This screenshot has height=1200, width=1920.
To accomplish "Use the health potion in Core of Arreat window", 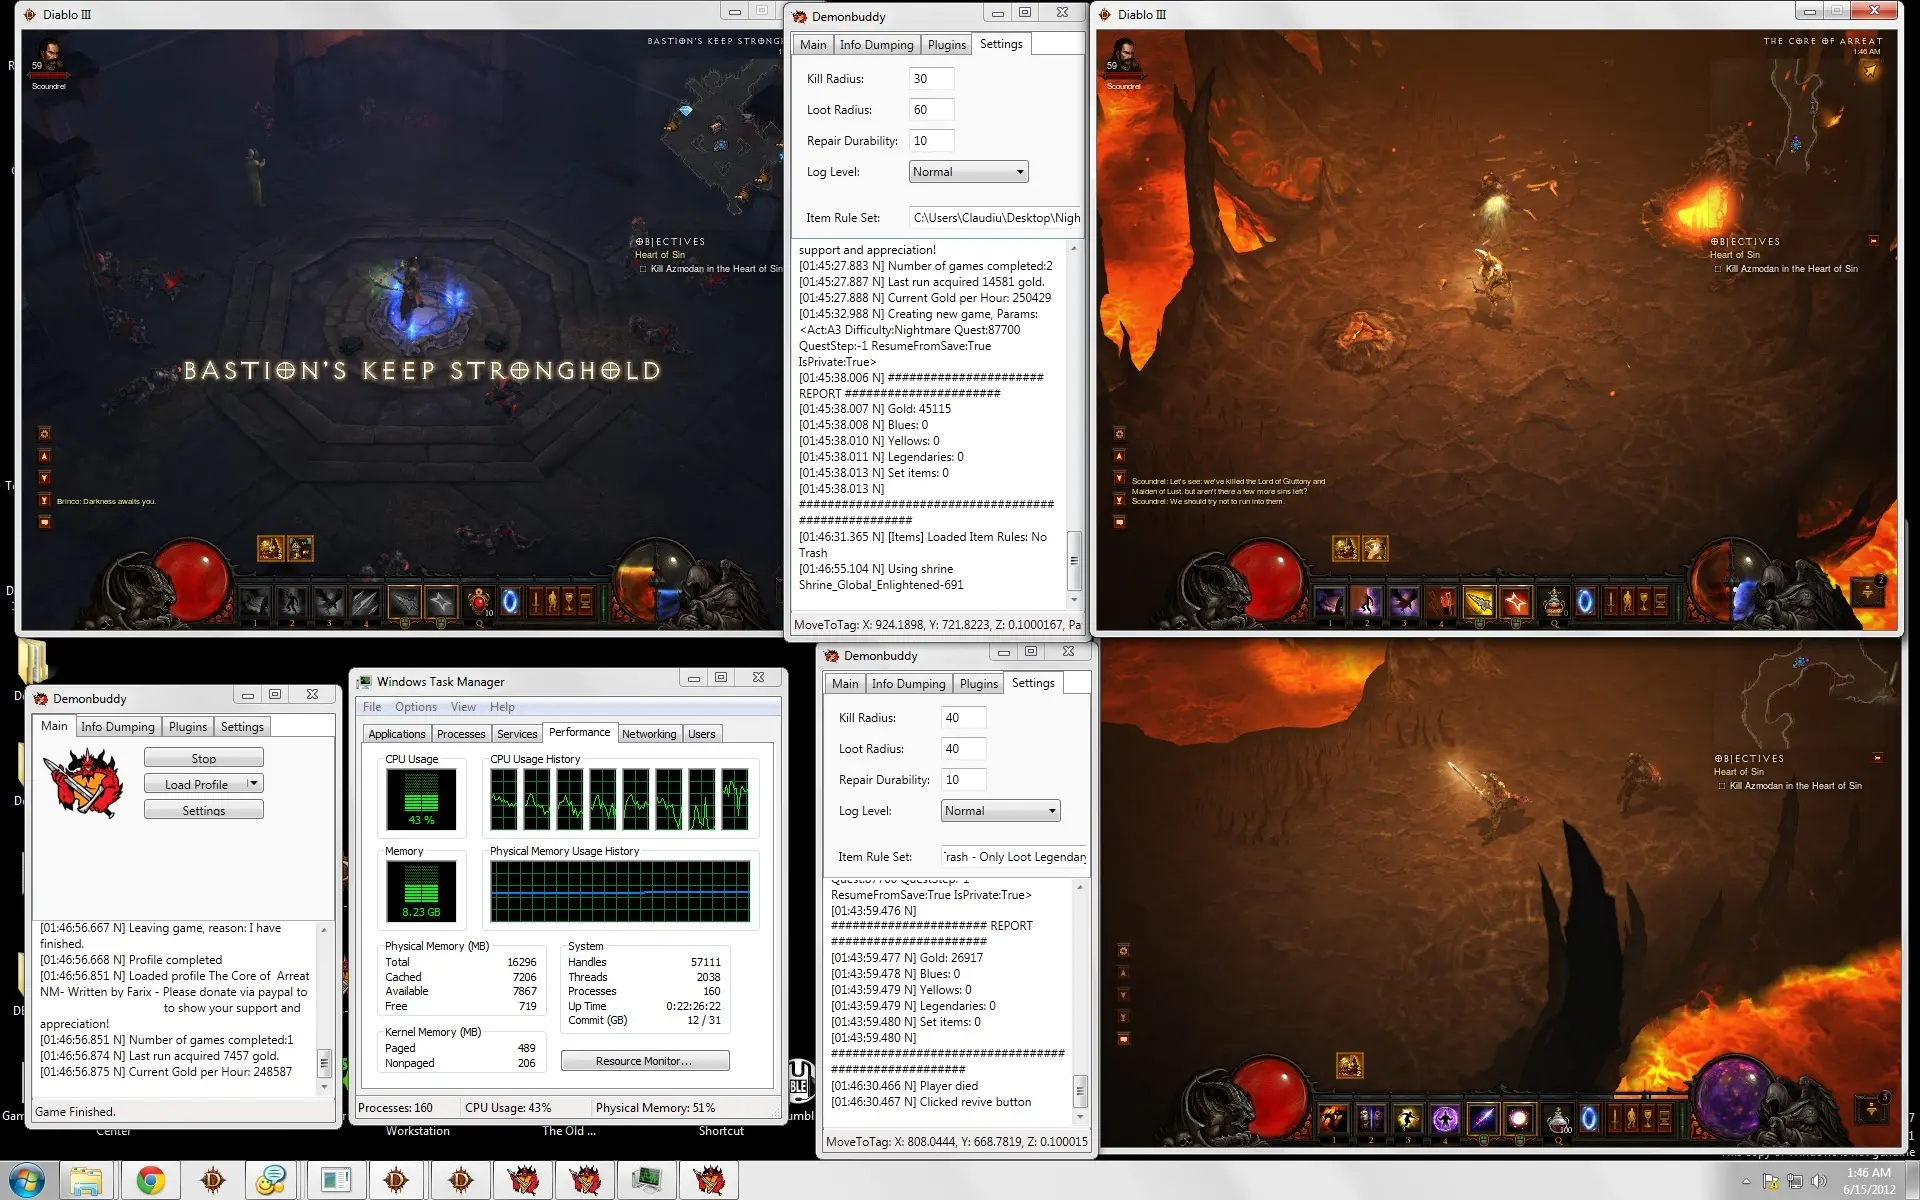I will [x=1554, y=601].
